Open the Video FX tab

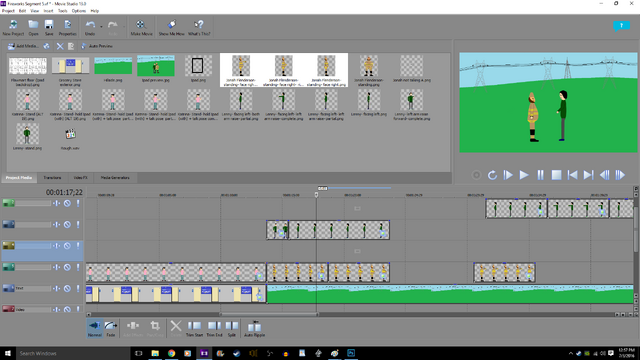click(80, 178)
